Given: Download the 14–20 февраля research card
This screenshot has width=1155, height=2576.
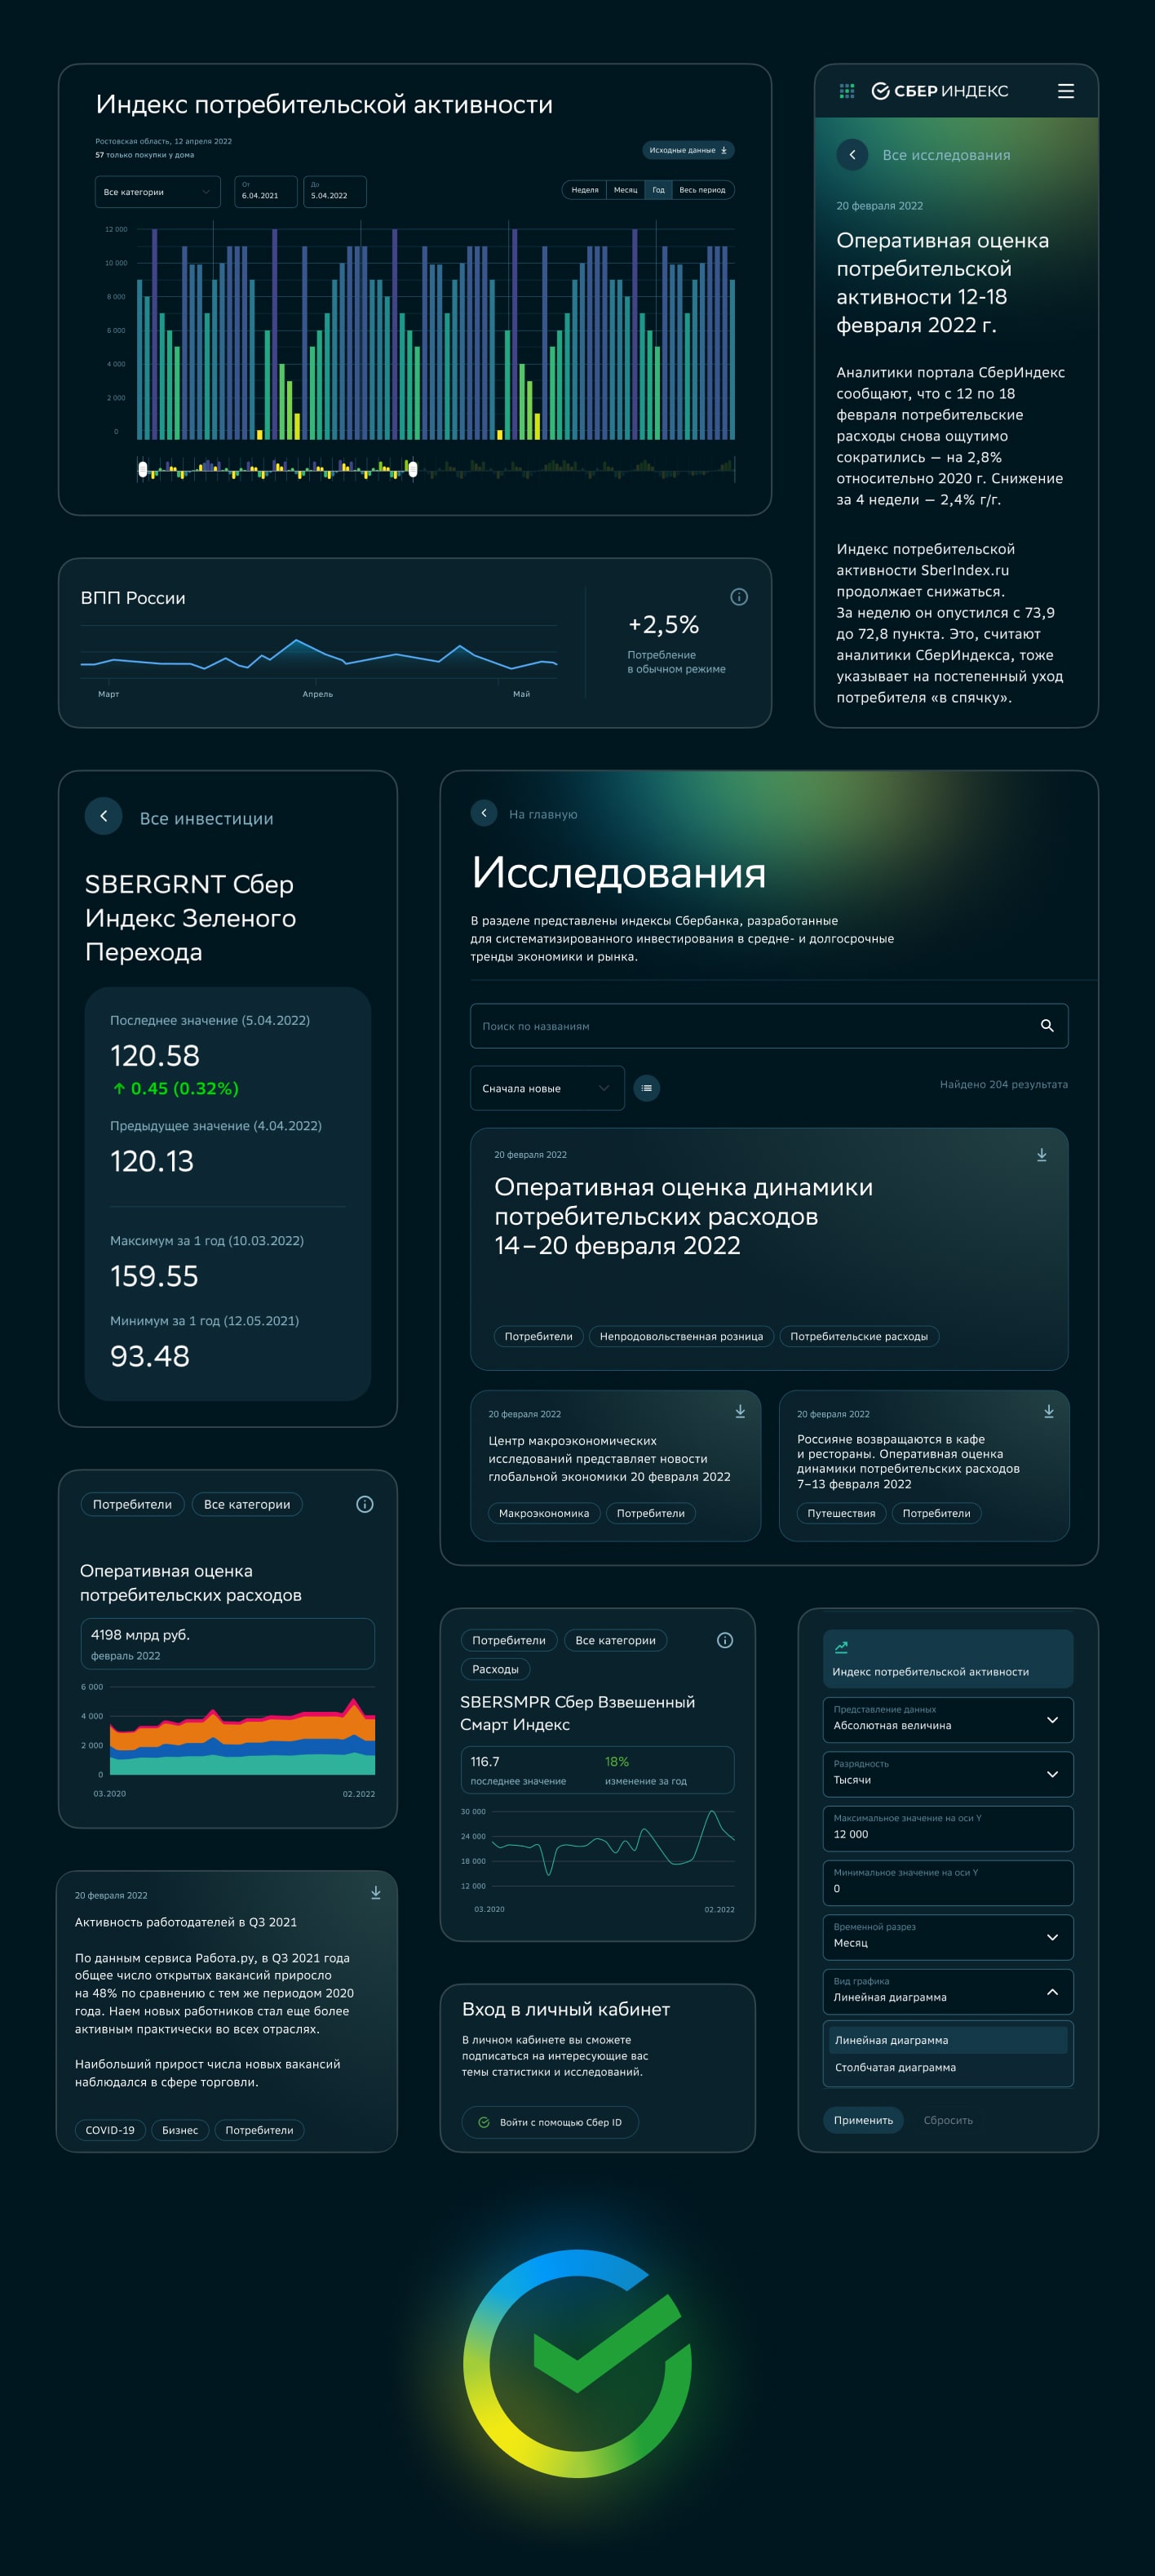Looking at the screenshot, I should click(1041, 1154).
